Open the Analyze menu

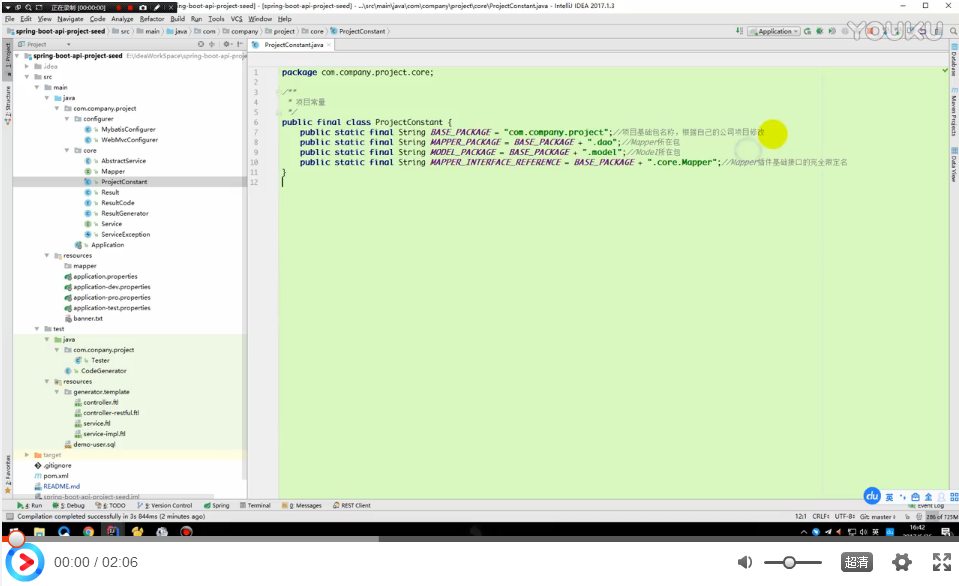tap(122, 18)
